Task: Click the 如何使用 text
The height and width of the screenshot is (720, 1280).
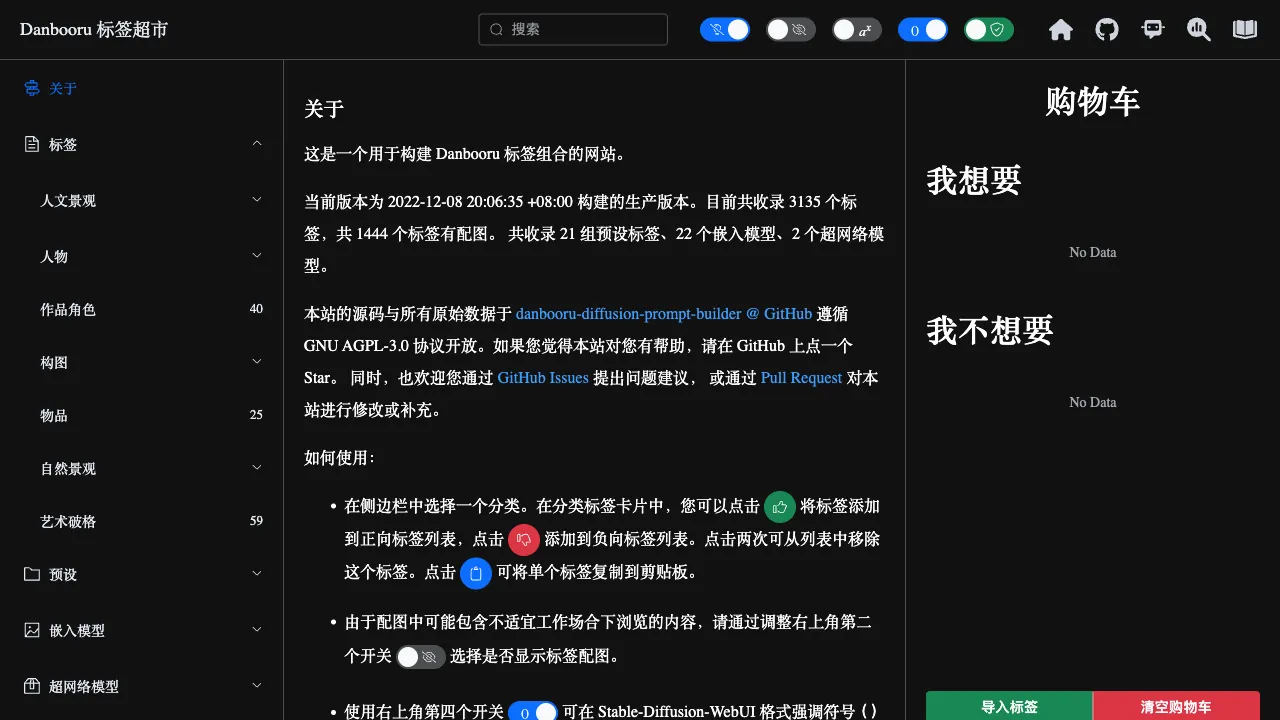Action: [x=339, y=458]
